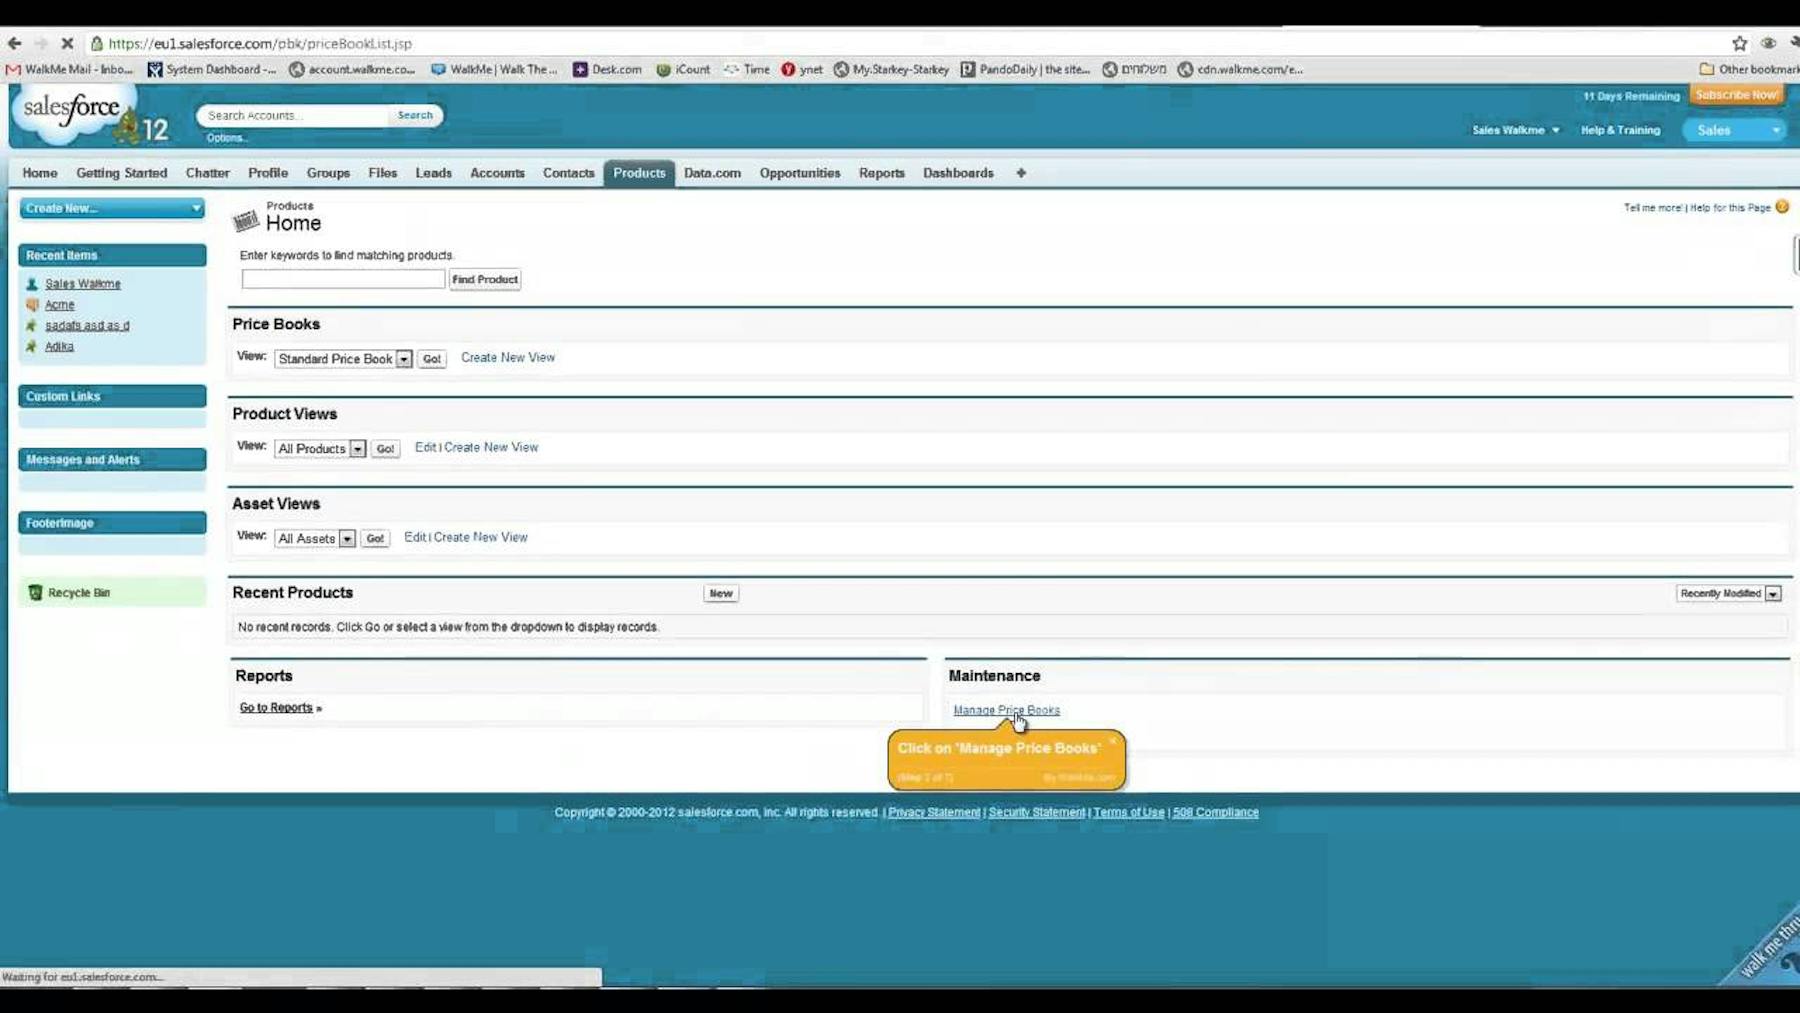Click the New button in Recent Products

721,593
